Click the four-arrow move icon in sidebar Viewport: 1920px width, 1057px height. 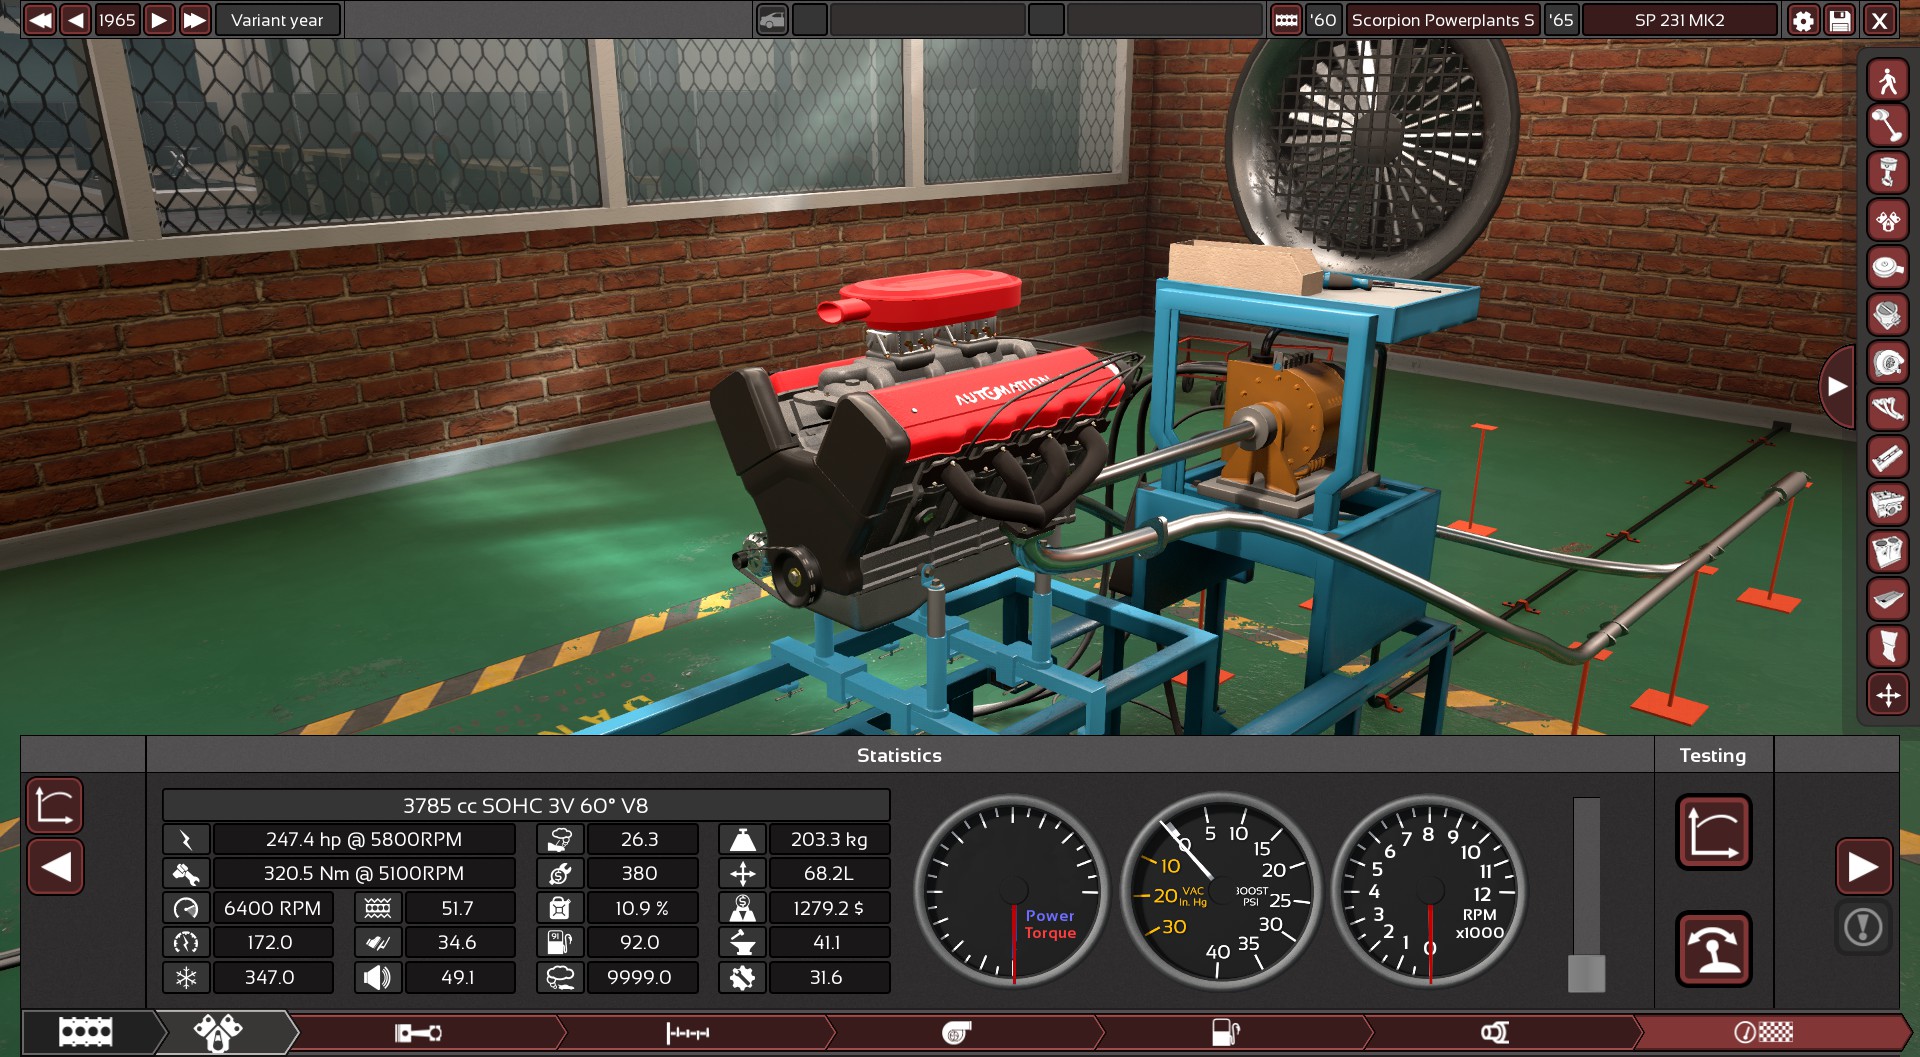(x=1887, y=694)
